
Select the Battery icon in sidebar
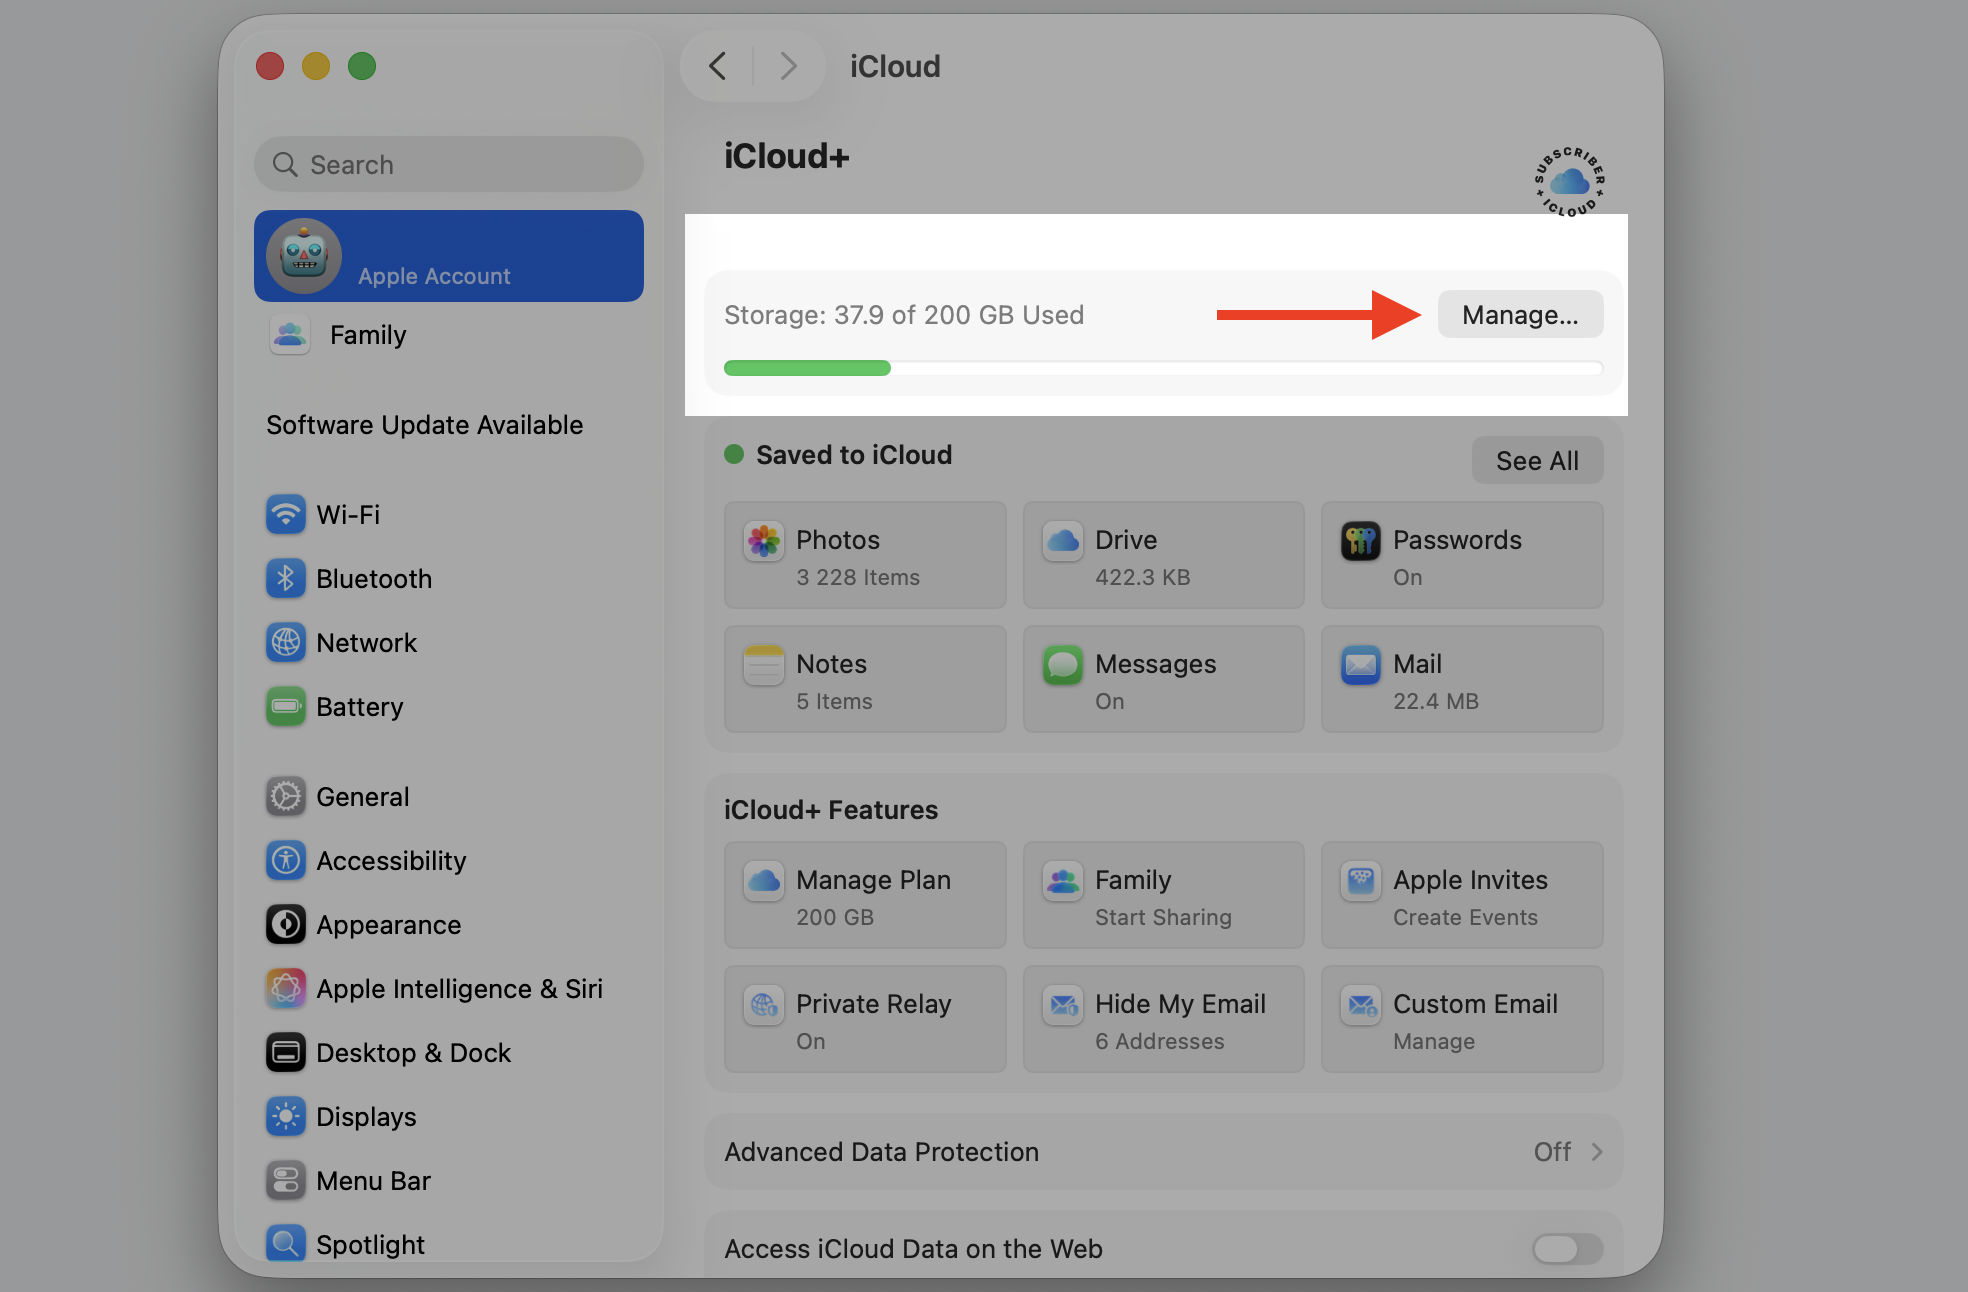[286, 707]
